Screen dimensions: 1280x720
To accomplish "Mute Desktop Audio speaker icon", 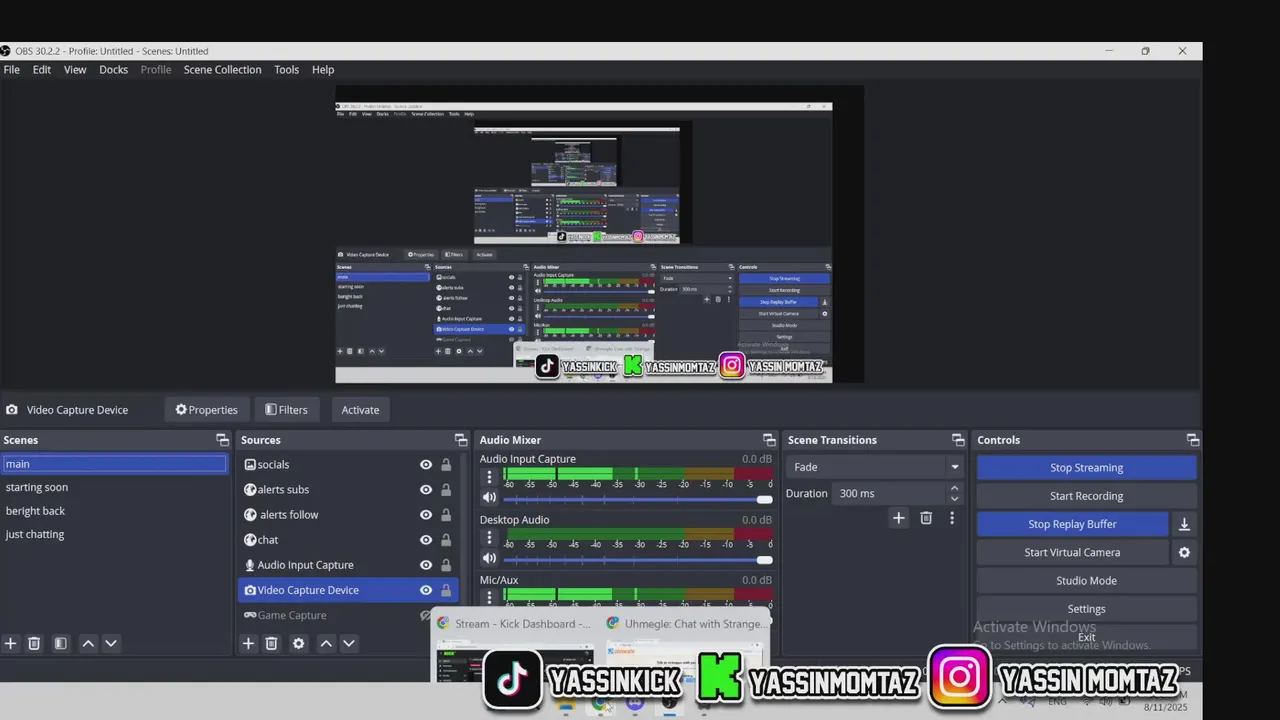I will (489, 559).
